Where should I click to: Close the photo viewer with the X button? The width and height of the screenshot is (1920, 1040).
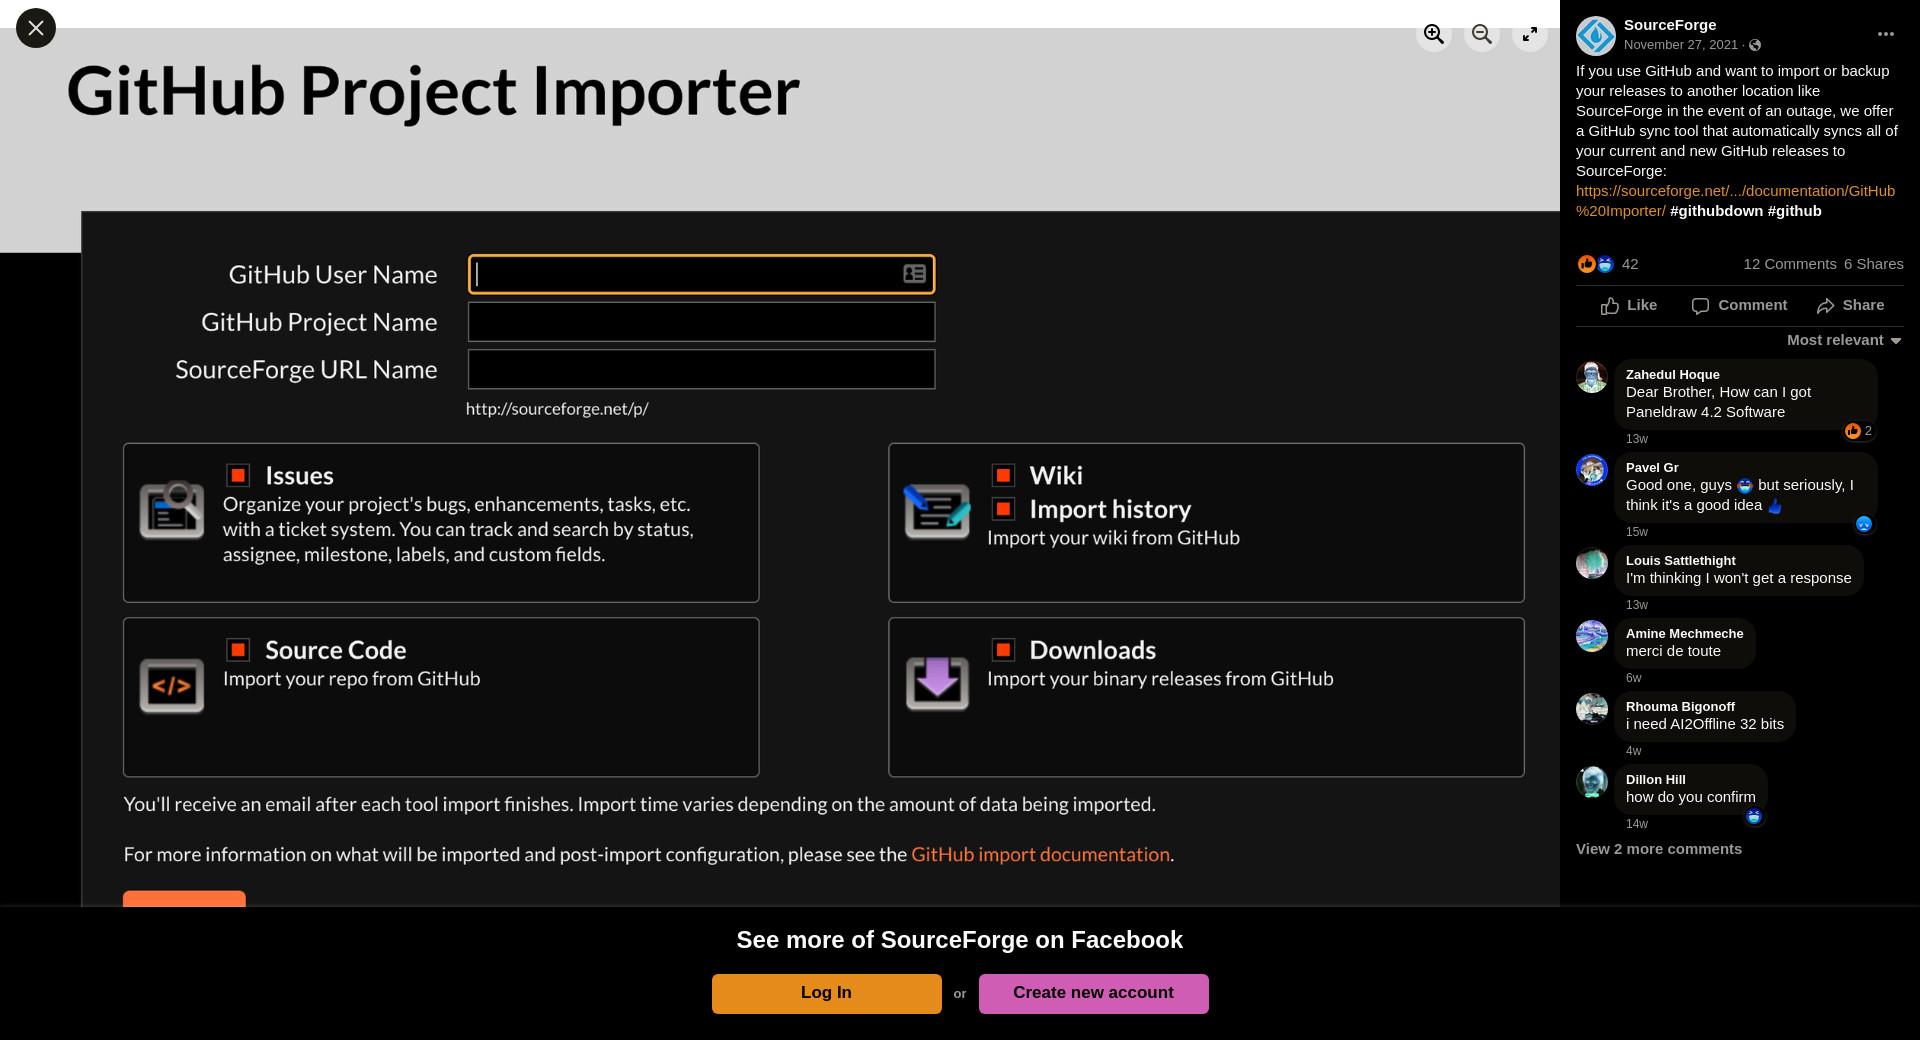click(36, 28)
